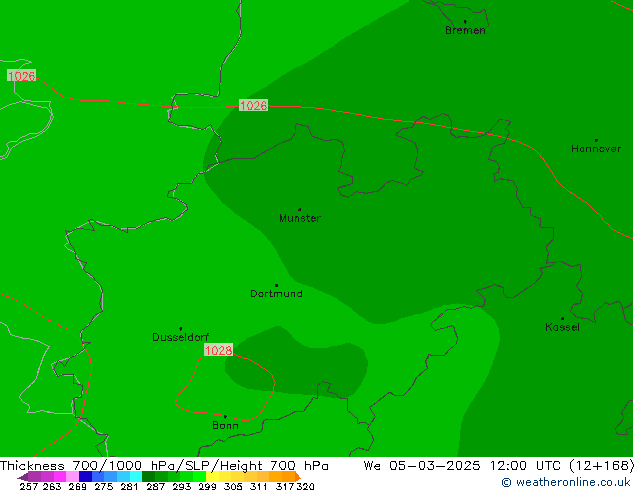The height and width of the screenshot is (490, 634).
Task: Click the 257 legend value
Action: point(29,486)
